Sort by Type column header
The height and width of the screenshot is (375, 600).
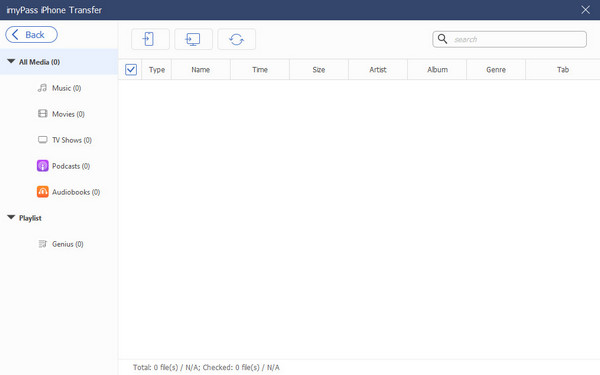click(157, 70)
